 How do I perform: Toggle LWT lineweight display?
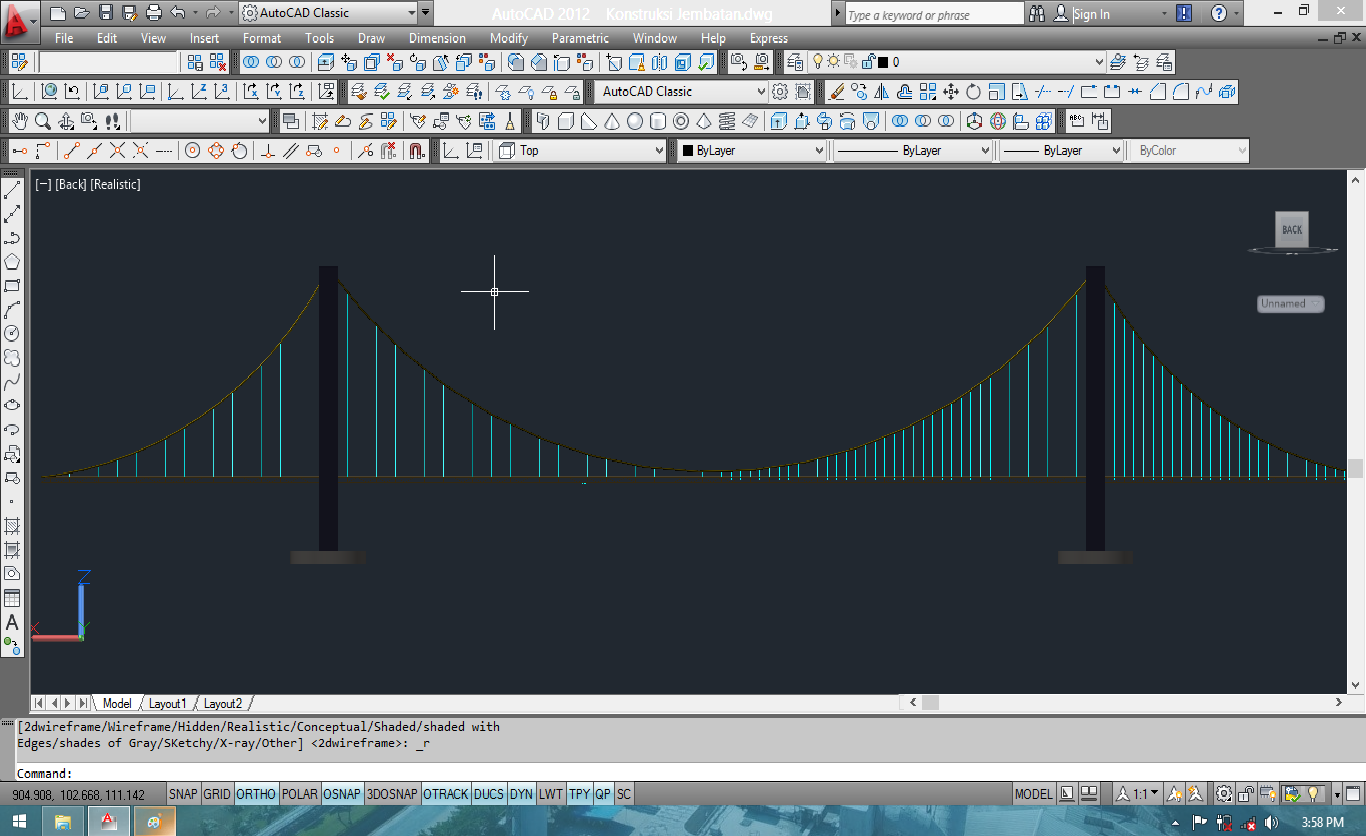coord(551,794)
